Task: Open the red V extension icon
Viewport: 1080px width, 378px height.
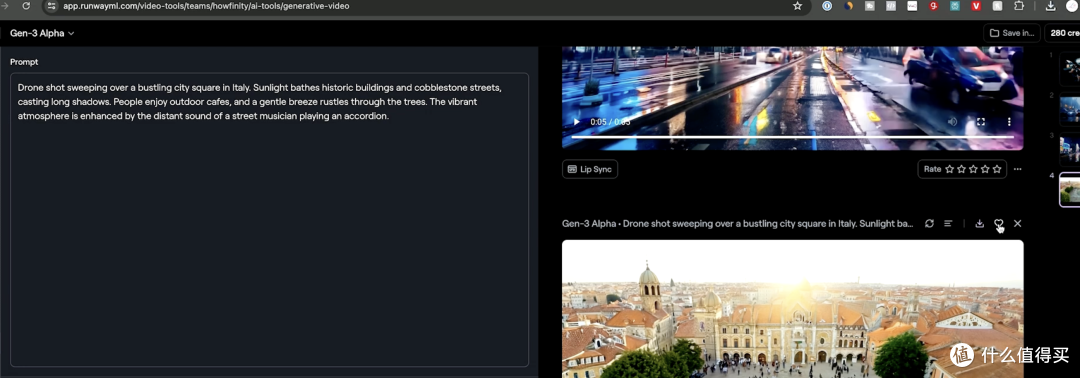Action: click(976, 6)
